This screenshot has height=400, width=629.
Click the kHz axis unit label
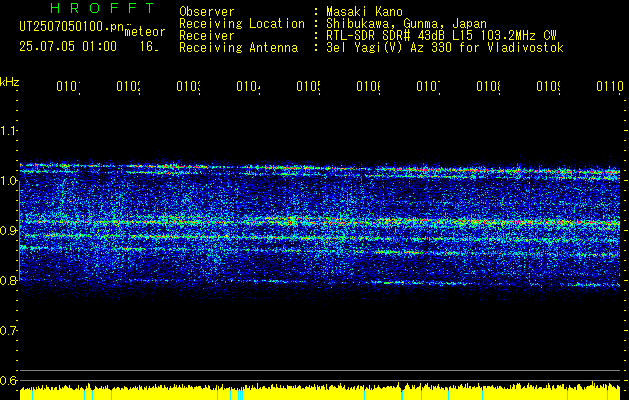9,82
